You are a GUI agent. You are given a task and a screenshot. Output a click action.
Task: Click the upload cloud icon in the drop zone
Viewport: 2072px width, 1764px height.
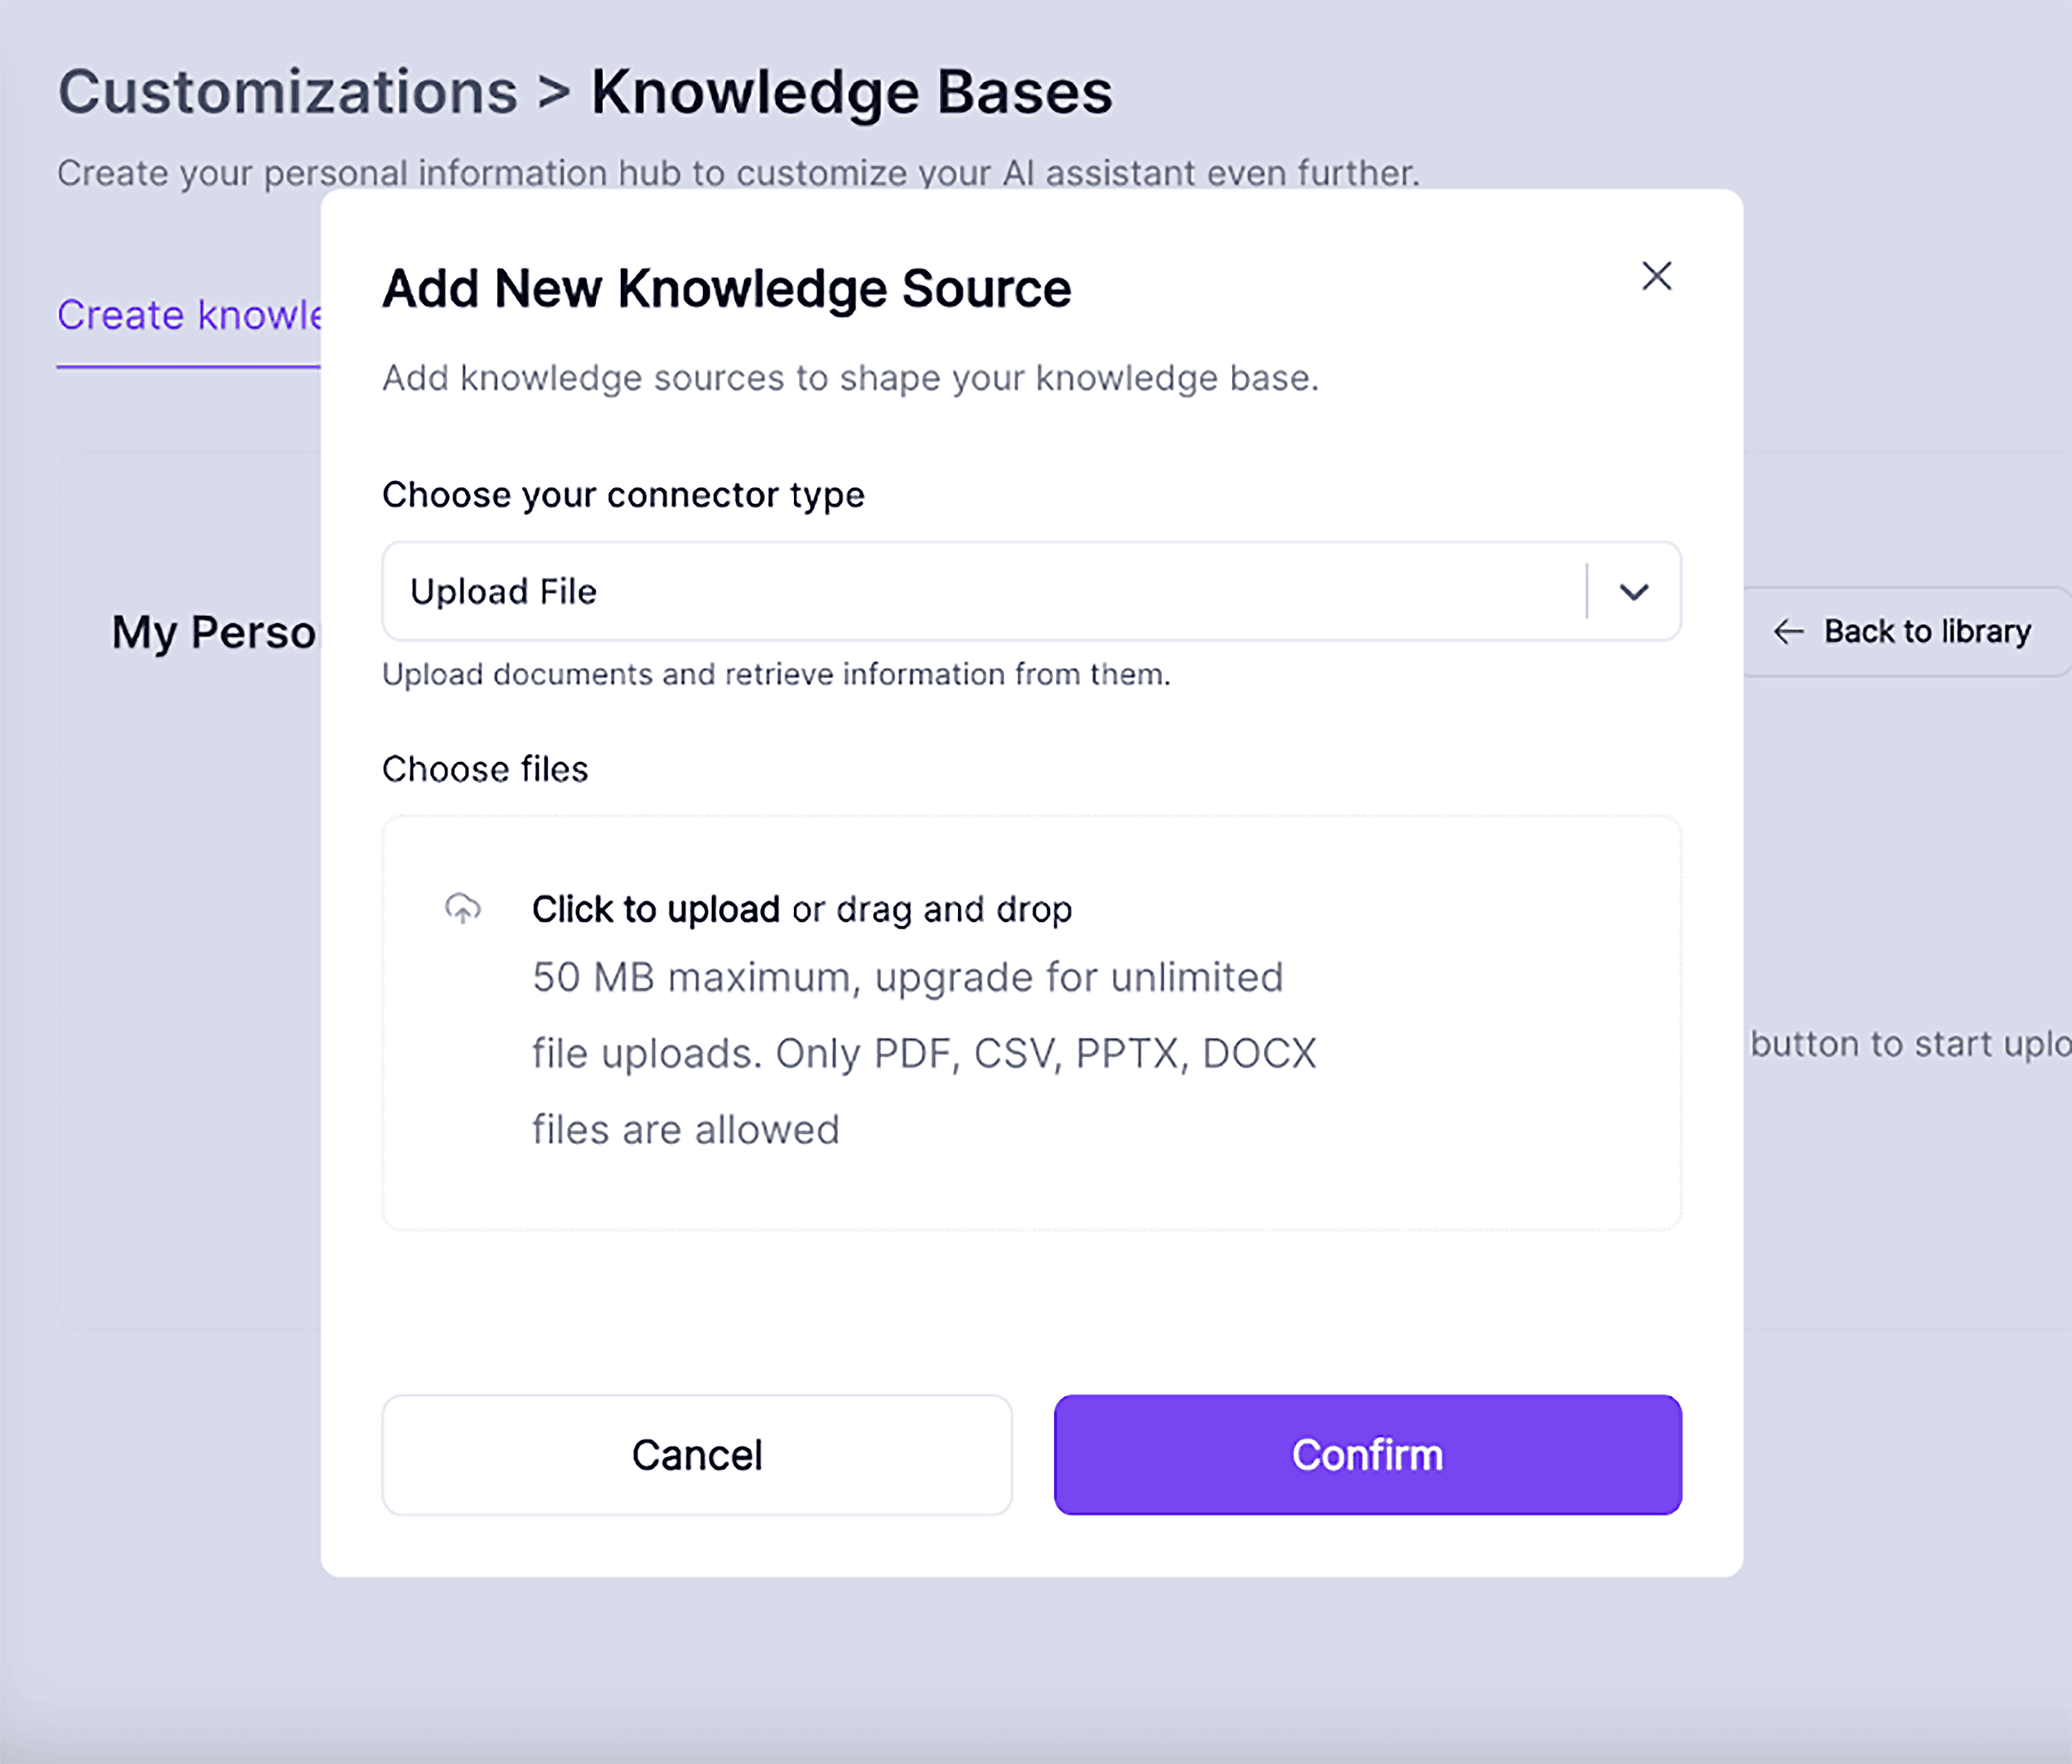click(463, 909)
